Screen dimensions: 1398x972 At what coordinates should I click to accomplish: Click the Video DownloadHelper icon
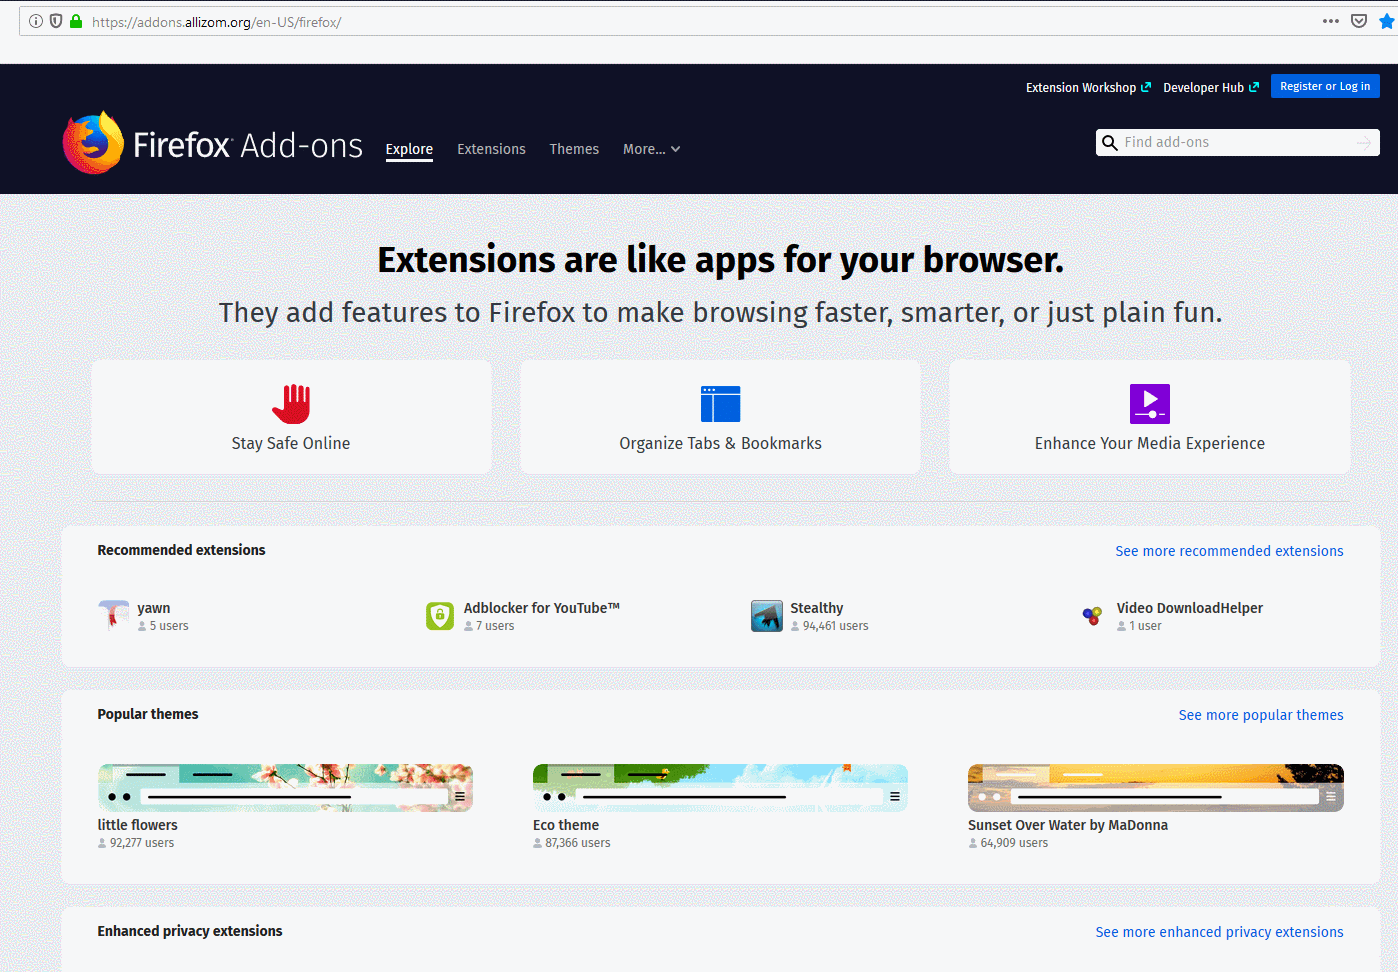(1093, 616)
